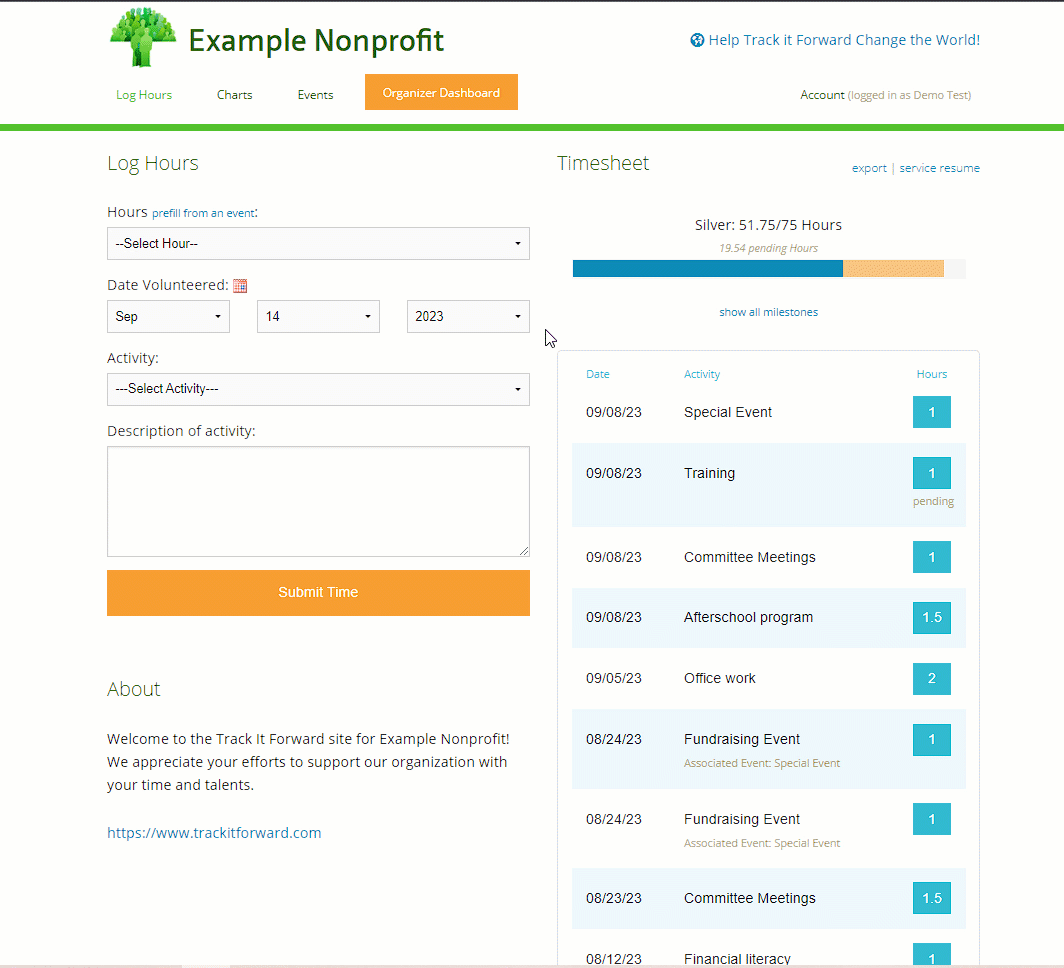Click the Silver: 51.75/75 Hours milestone text
The image size is (1064, 968).
(768, 225)
